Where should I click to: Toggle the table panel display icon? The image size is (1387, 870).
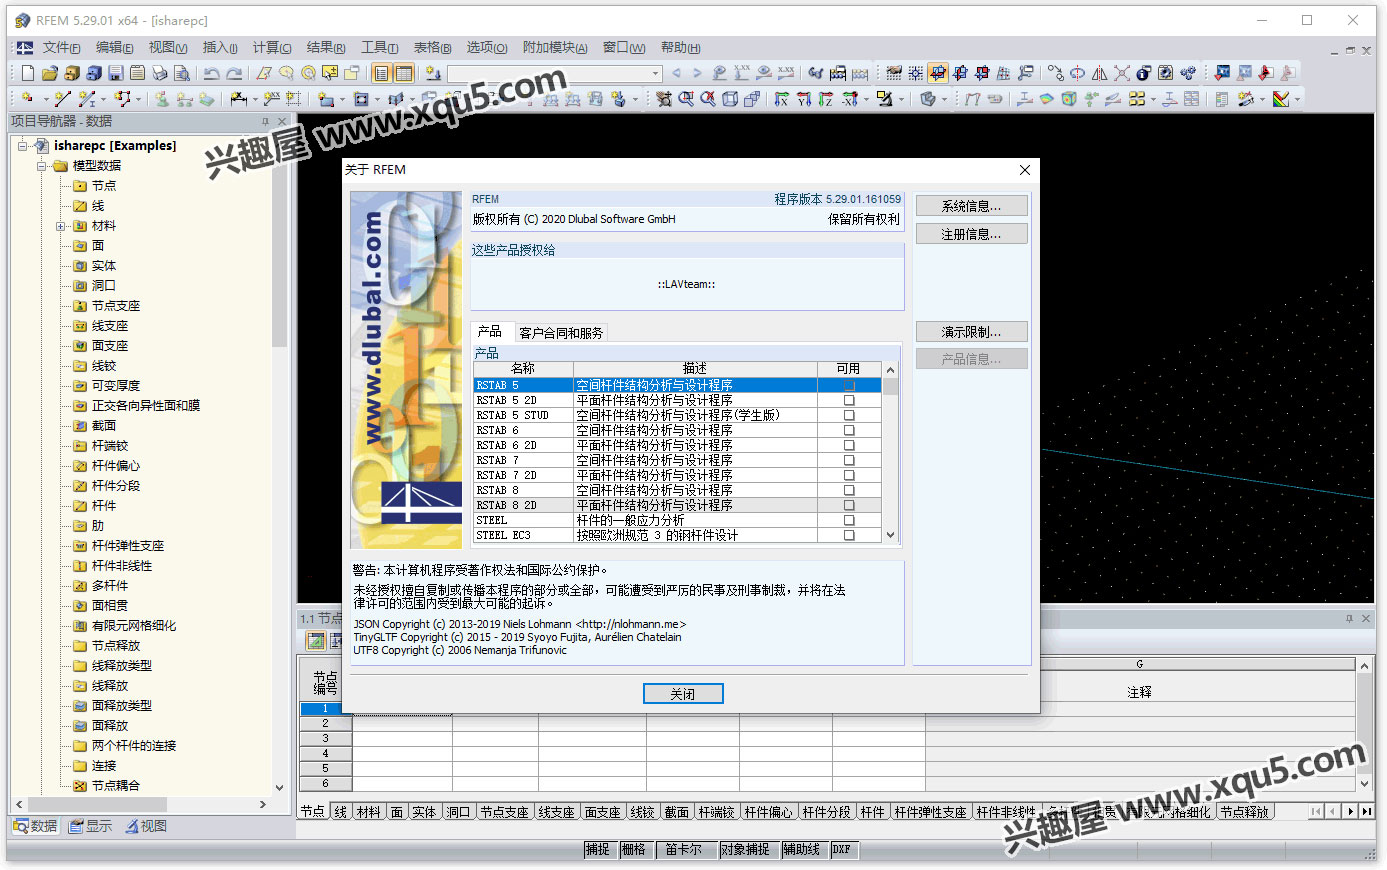tap(403, 73)
